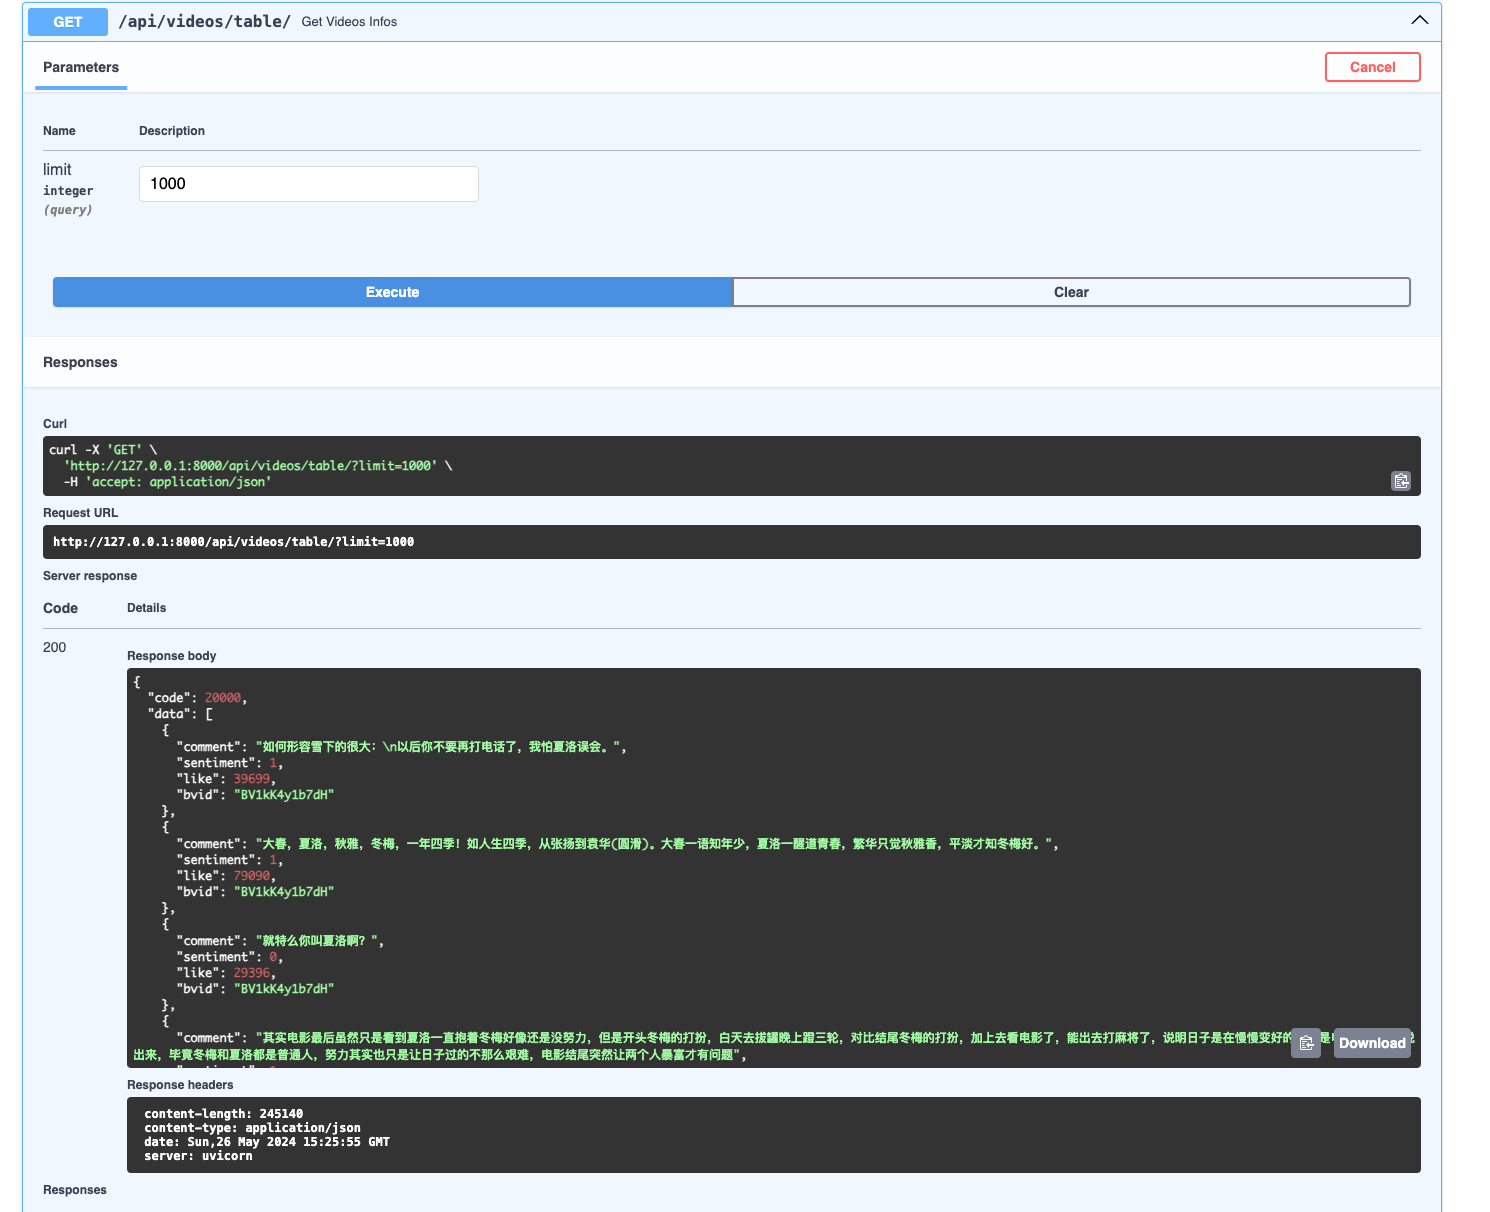Click the Response body label
Image resolution: width=1490 pixels, height=1212 pixels.
point(172,656)
